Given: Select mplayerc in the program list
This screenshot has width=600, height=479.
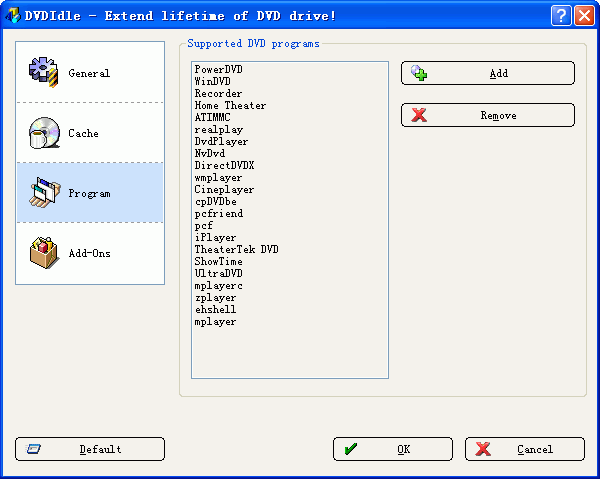Looking at the screenshot, I should tap(218, 285).
